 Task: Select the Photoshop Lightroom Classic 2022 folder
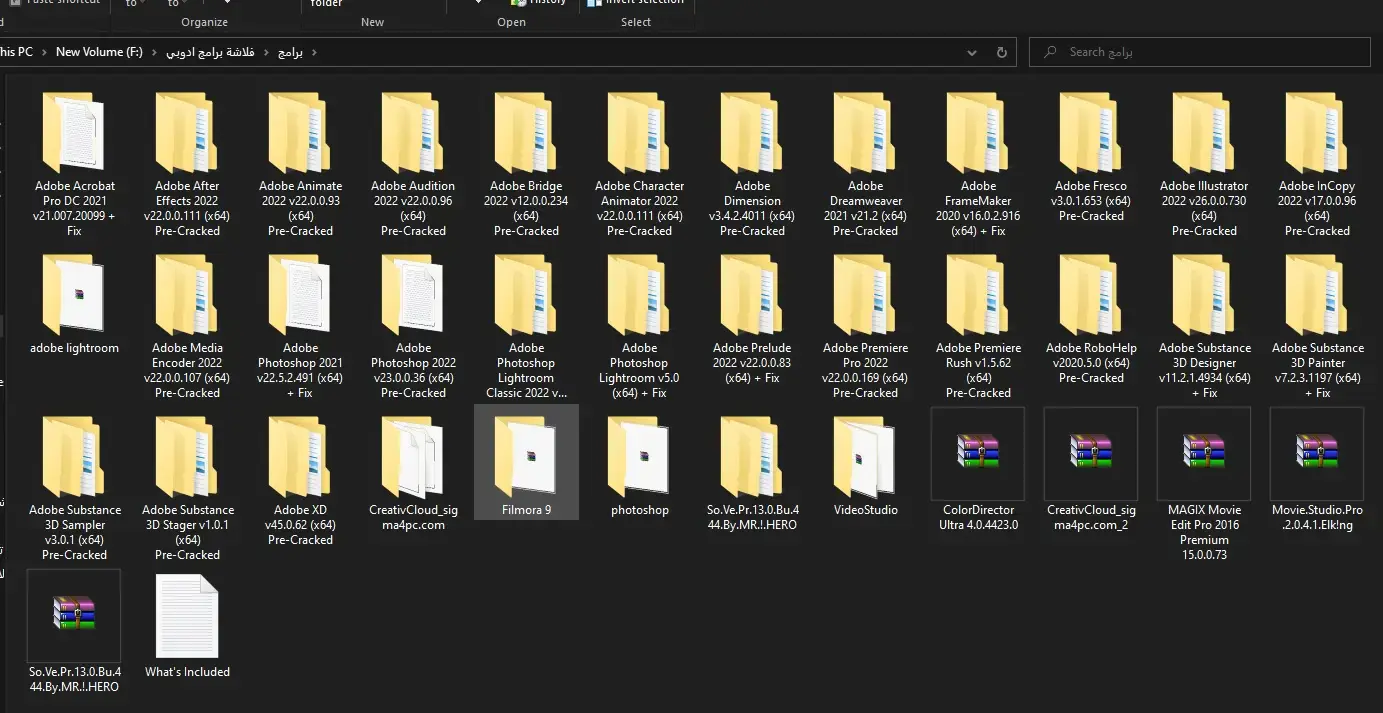(x=526, y=325)
